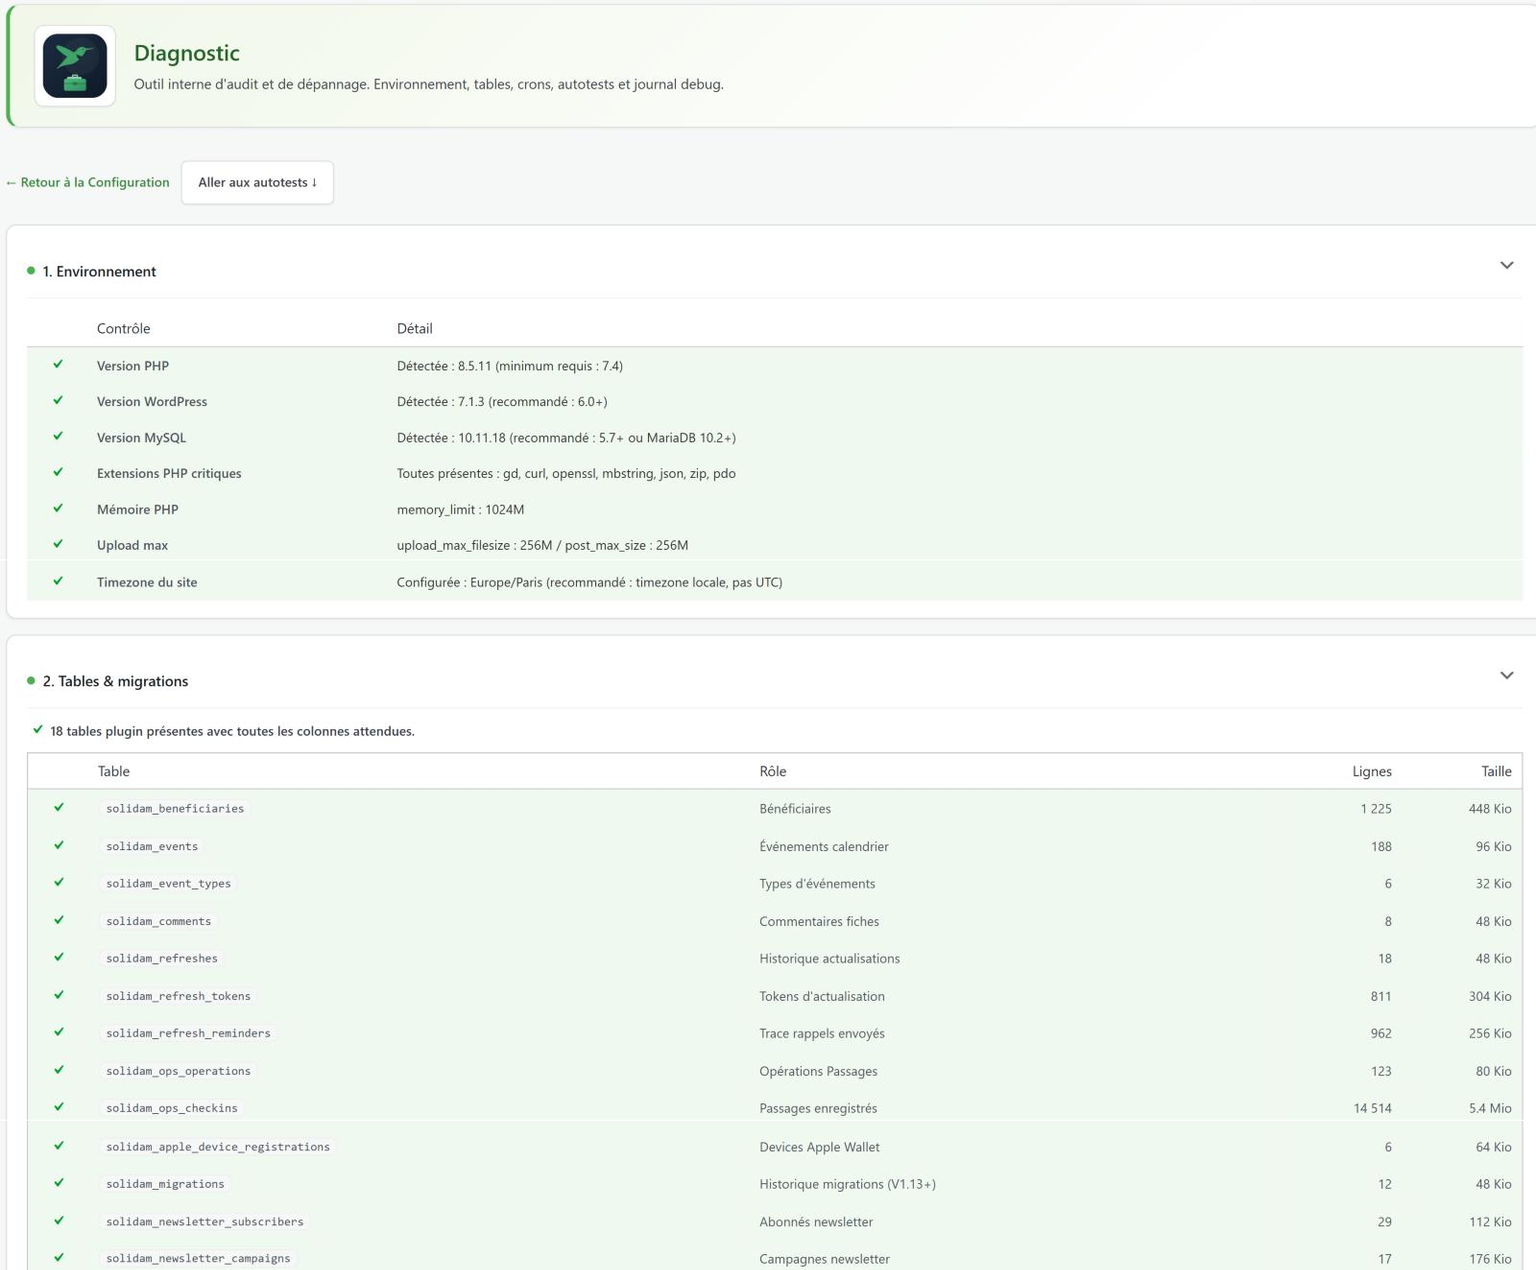Click the PHP detected 8.5.11 detail text

(x=509, y=366)
